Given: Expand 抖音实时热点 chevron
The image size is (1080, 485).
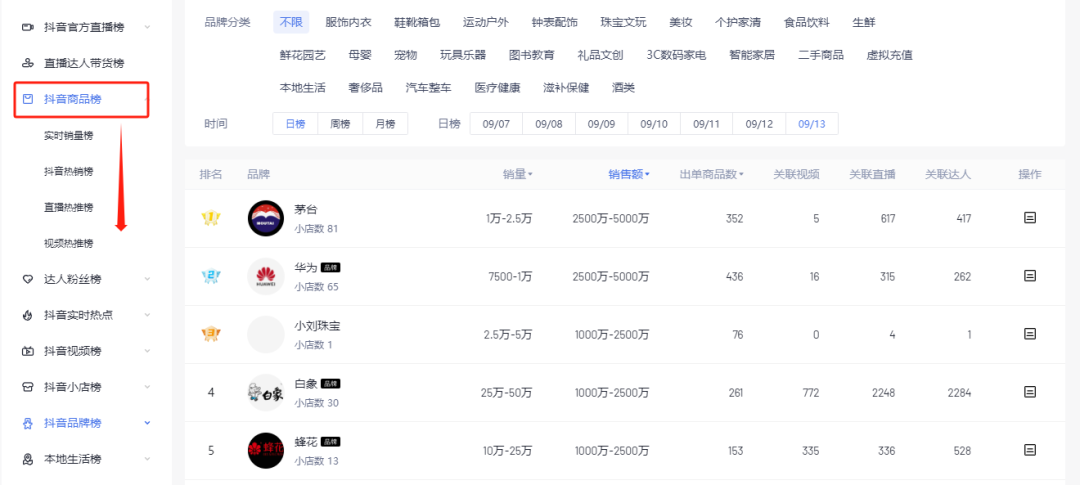Looking at the screenshot, I should (x=147, y=315).
